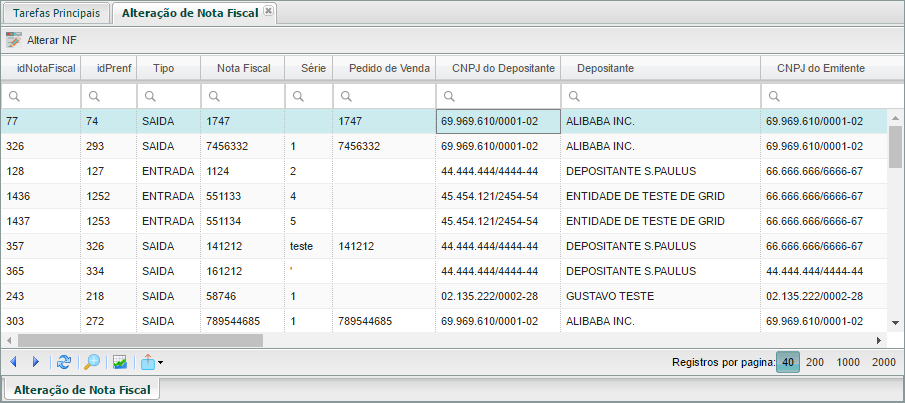
Task: Open the magnifier search tool
Action: (92, 362)
